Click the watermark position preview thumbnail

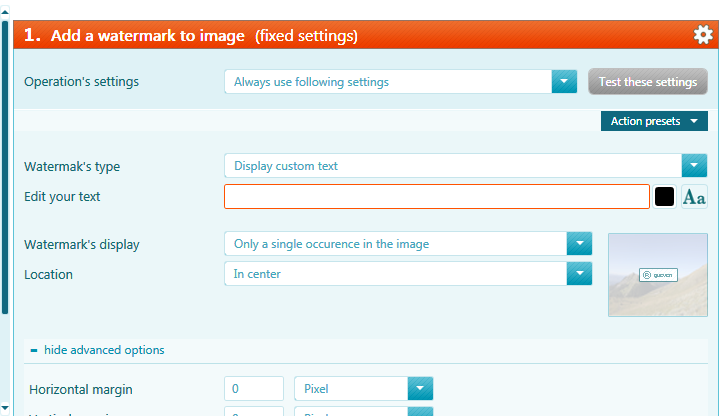(x=658, y=275)
